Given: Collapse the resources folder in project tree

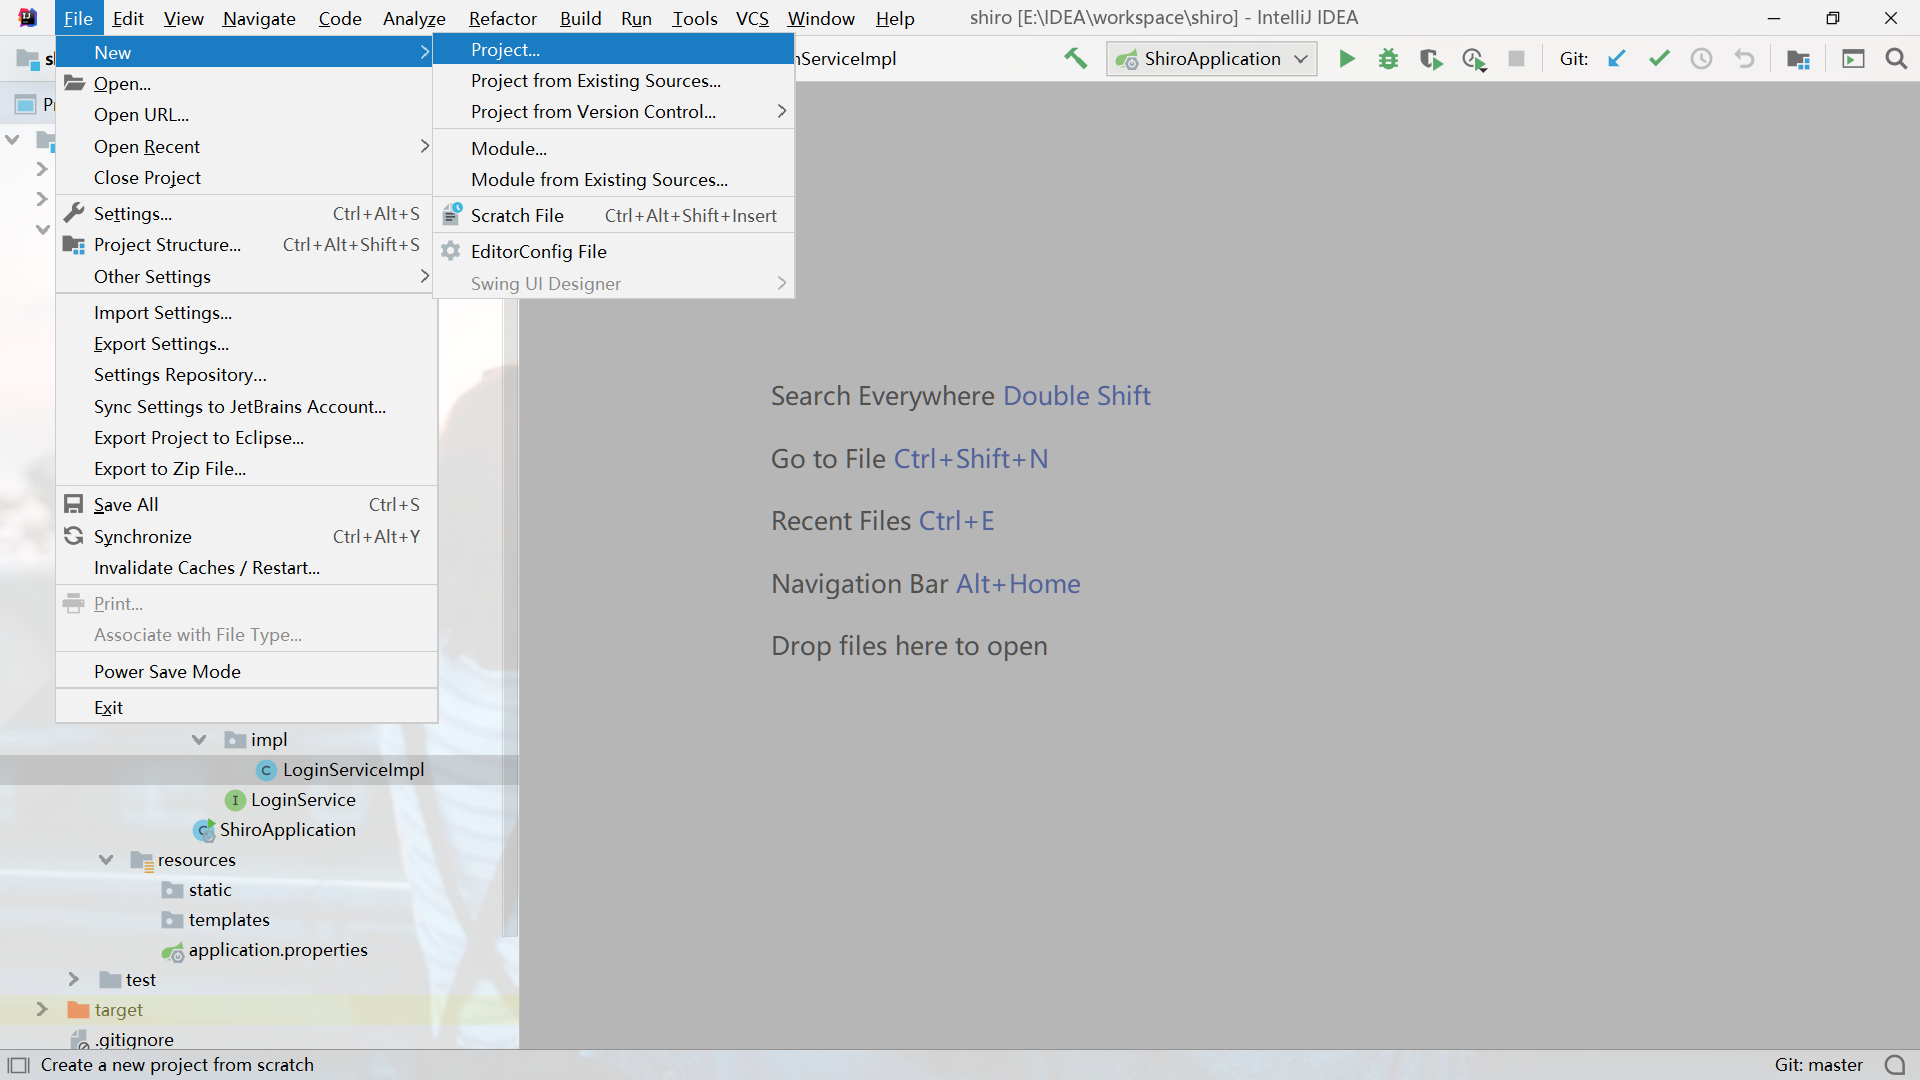Looking at the screenshot, I should coord(106,860).
